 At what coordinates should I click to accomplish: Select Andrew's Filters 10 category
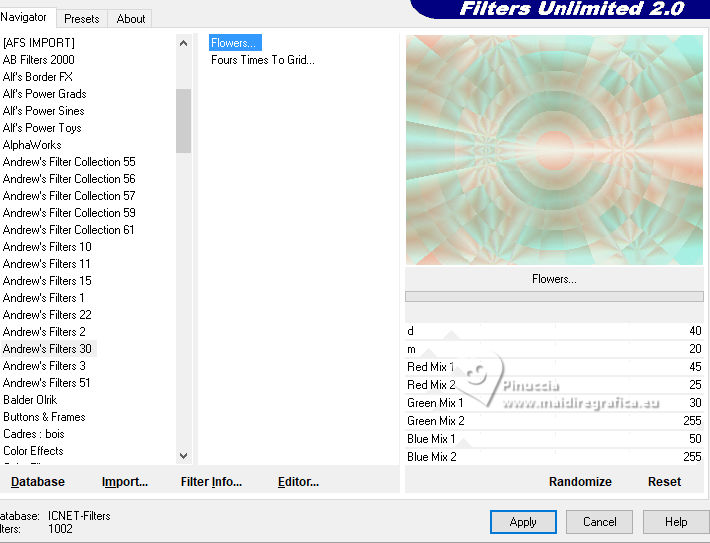click(x=47, y=247)
